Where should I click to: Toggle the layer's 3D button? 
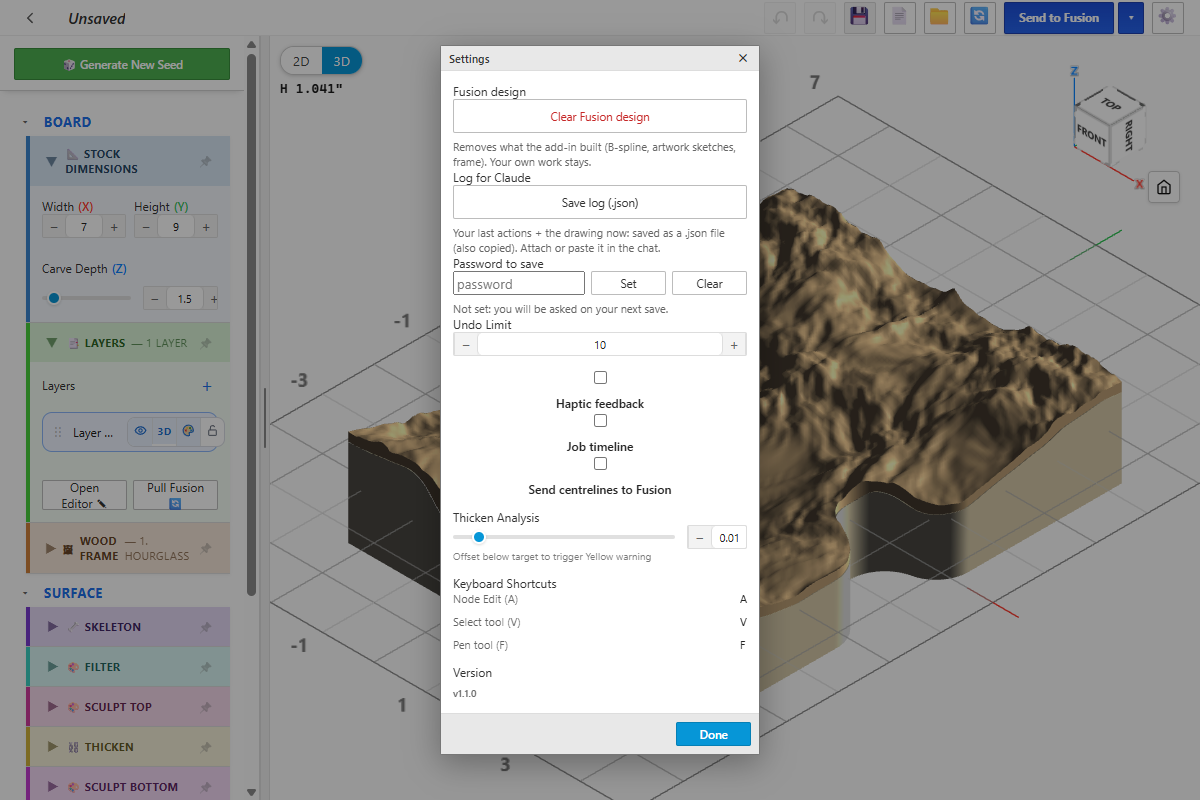[x=164, y=432]
